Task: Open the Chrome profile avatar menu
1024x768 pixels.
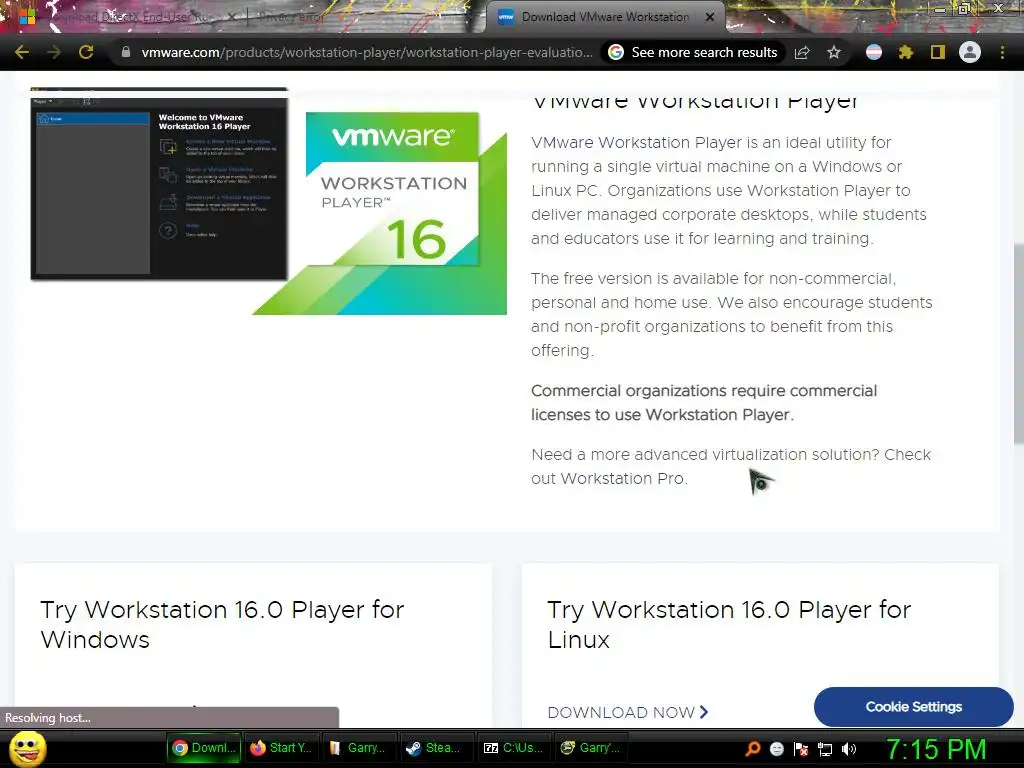Action: point(970,52)
